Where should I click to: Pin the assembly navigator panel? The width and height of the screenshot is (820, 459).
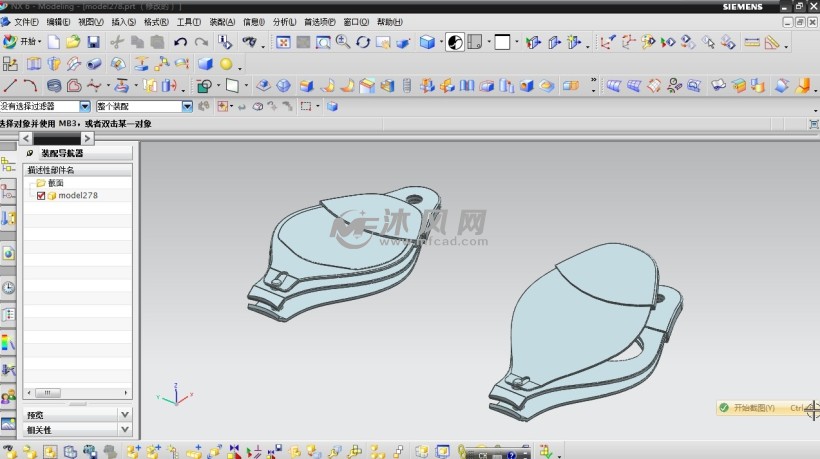click(29, 153)
